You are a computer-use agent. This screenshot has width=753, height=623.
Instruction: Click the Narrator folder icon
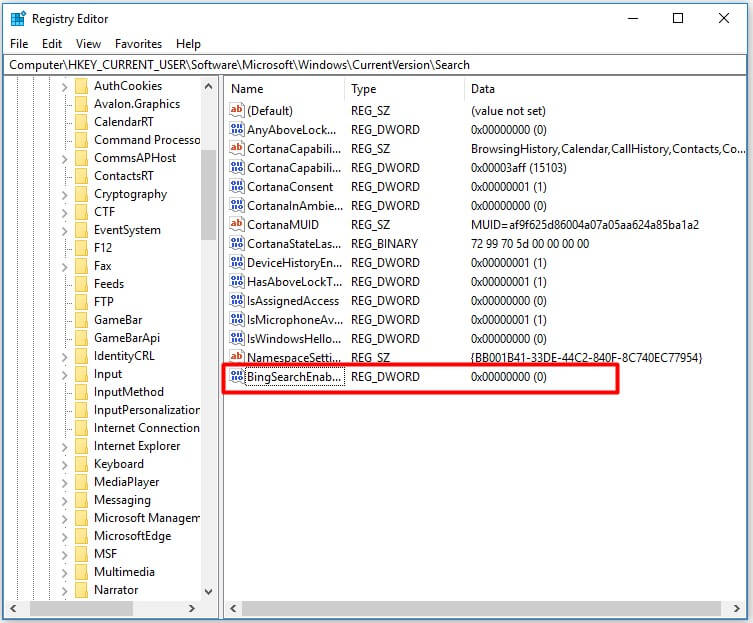click(82, 590)
